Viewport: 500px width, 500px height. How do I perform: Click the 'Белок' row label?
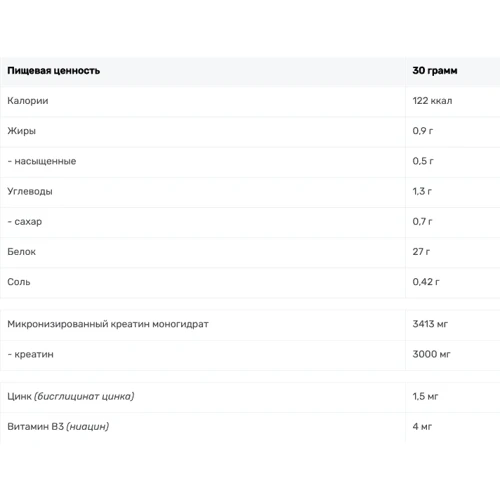tap(21, 252)
